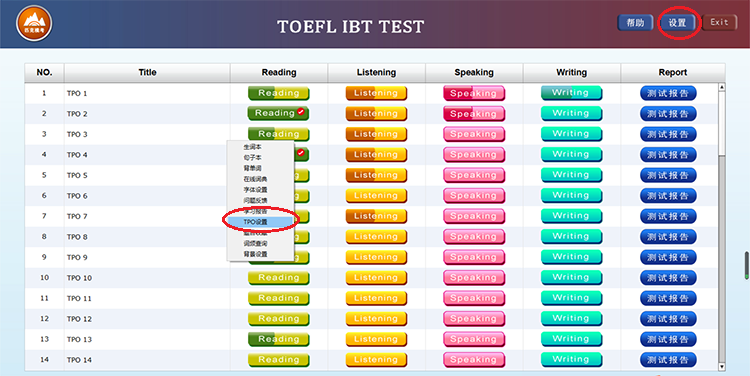The image size is (750, 376).
Task: View the 测试报告 for TPO 1
Action: 668,93
